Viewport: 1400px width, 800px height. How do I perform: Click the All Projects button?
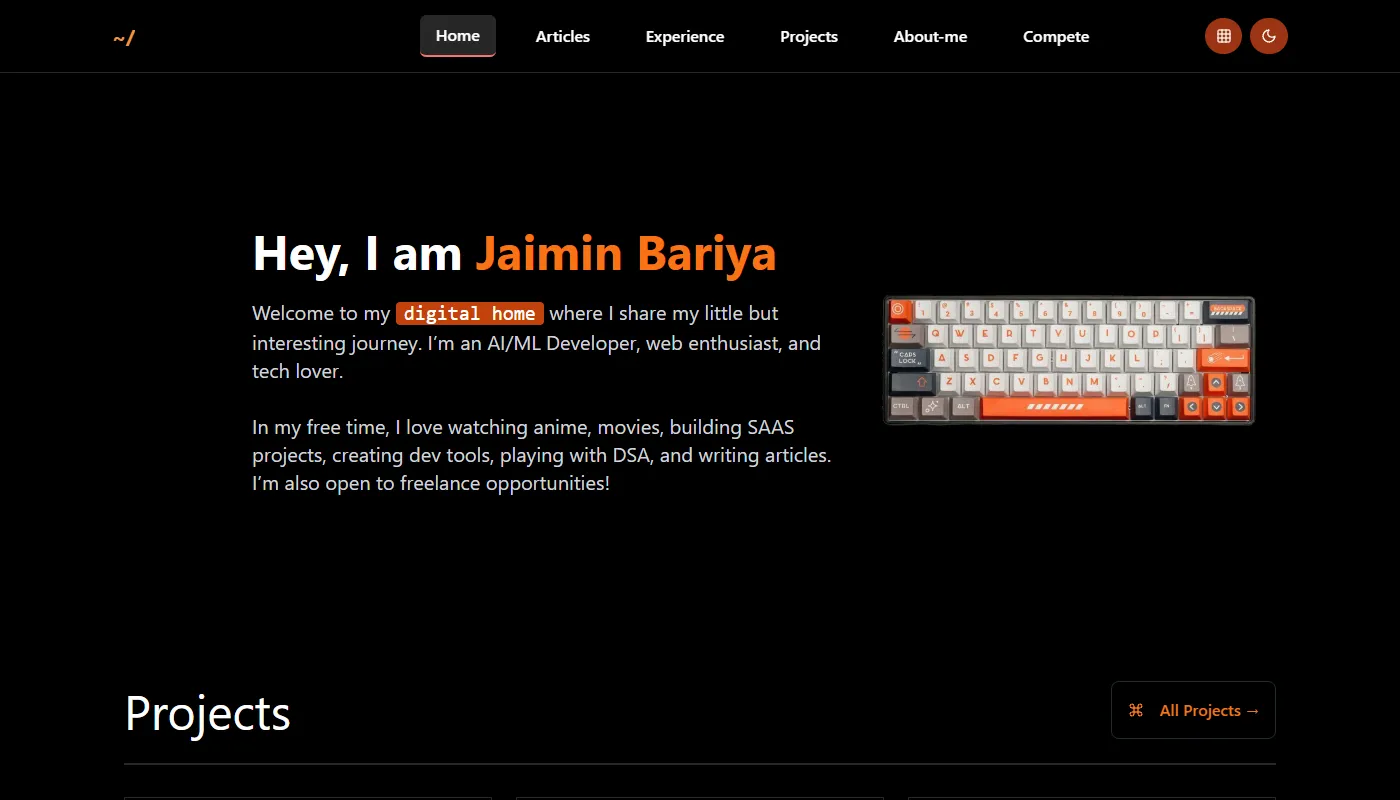(x=1193, y=710)
